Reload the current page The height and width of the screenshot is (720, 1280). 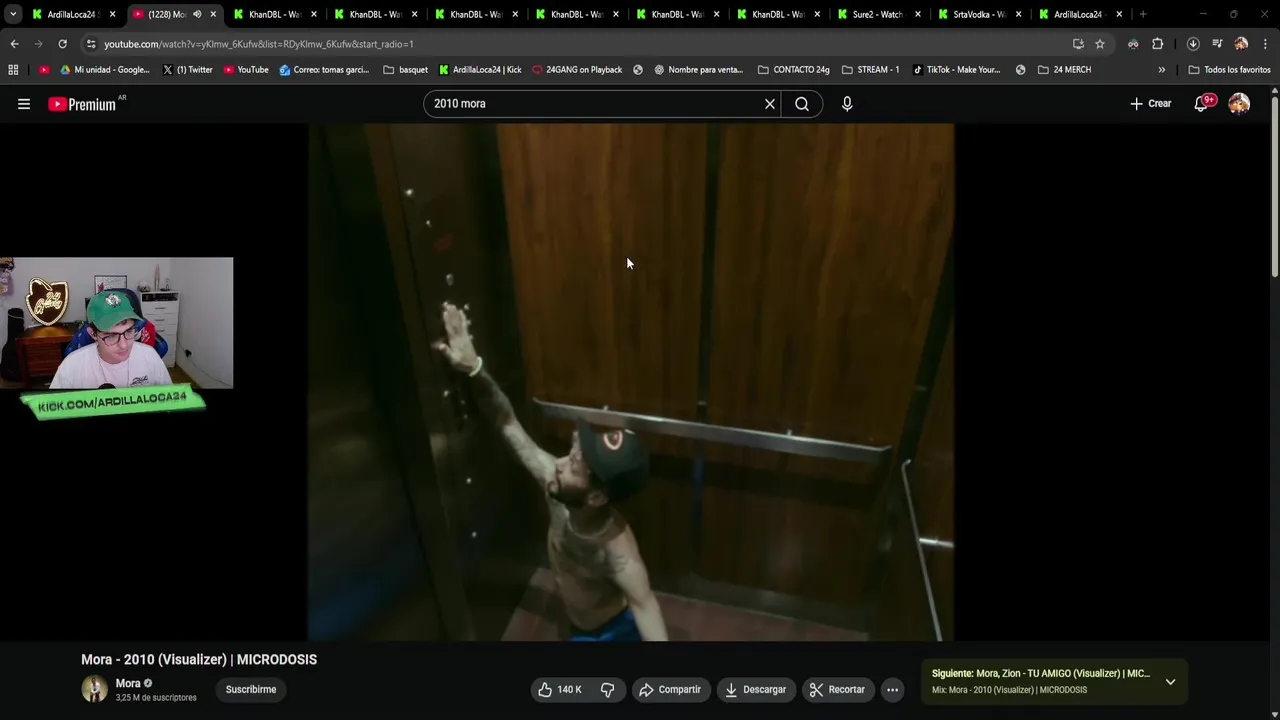pyautogui.click(x=62, y=44)
